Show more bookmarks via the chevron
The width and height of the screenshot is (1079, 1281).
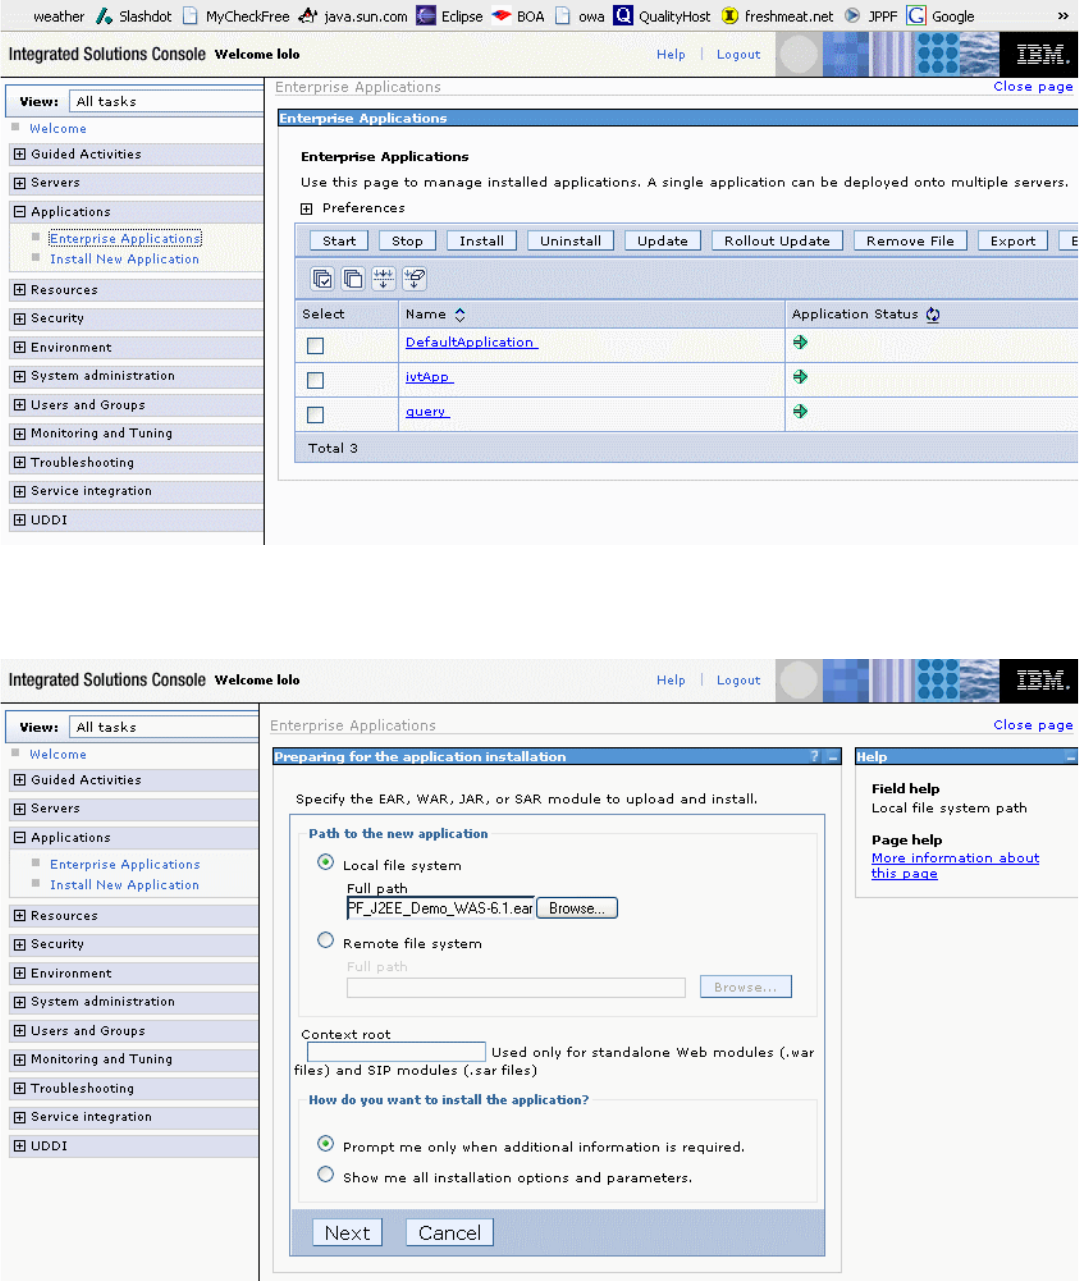1063,16
